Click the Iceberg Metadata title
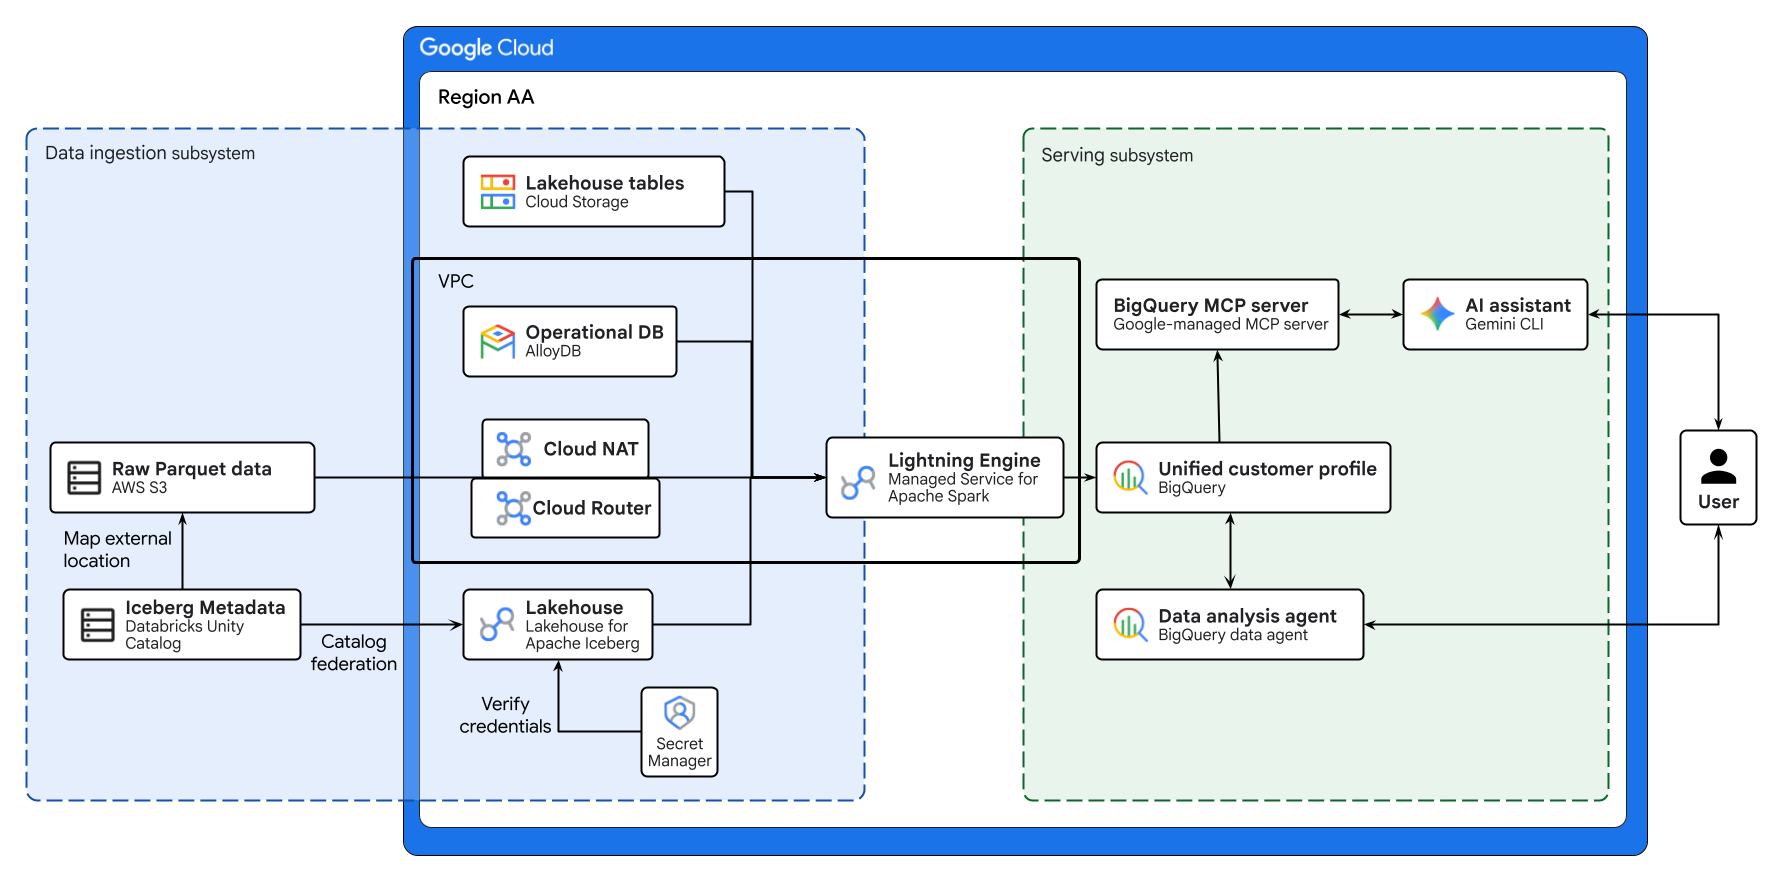 click(205, 607)
